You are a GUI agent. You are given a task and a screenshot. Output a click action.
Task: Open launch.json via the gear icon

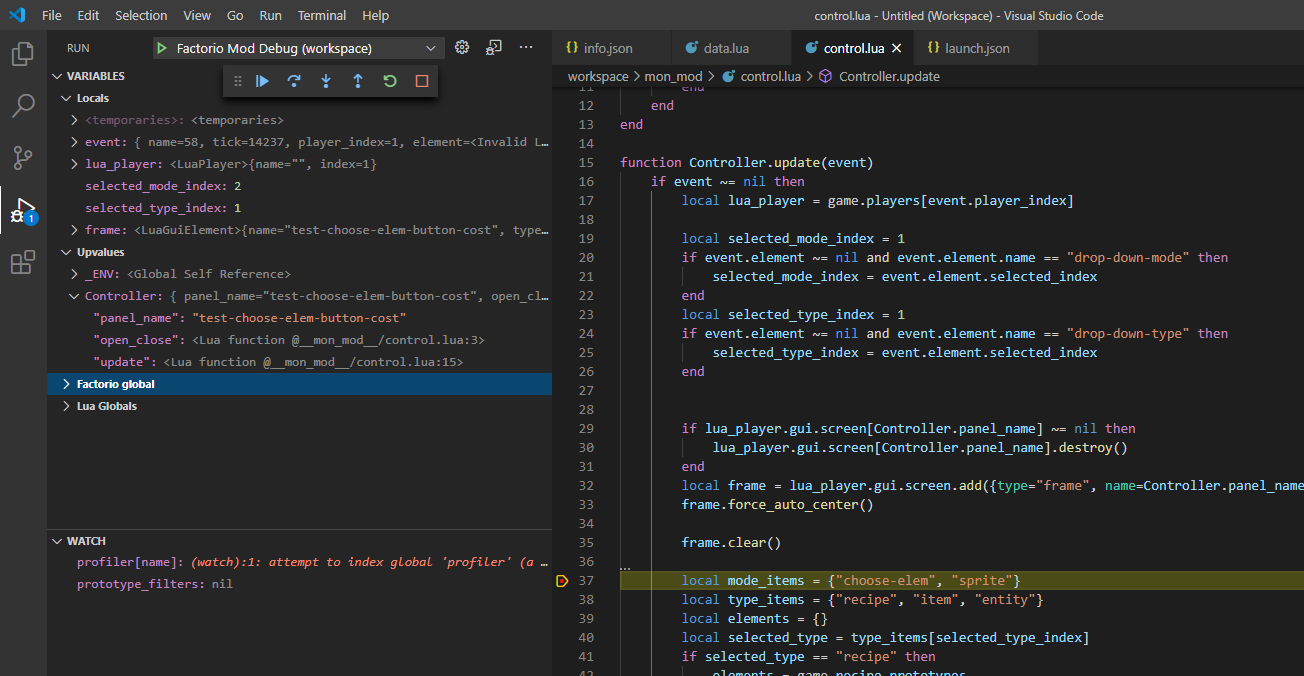point(462,47)
